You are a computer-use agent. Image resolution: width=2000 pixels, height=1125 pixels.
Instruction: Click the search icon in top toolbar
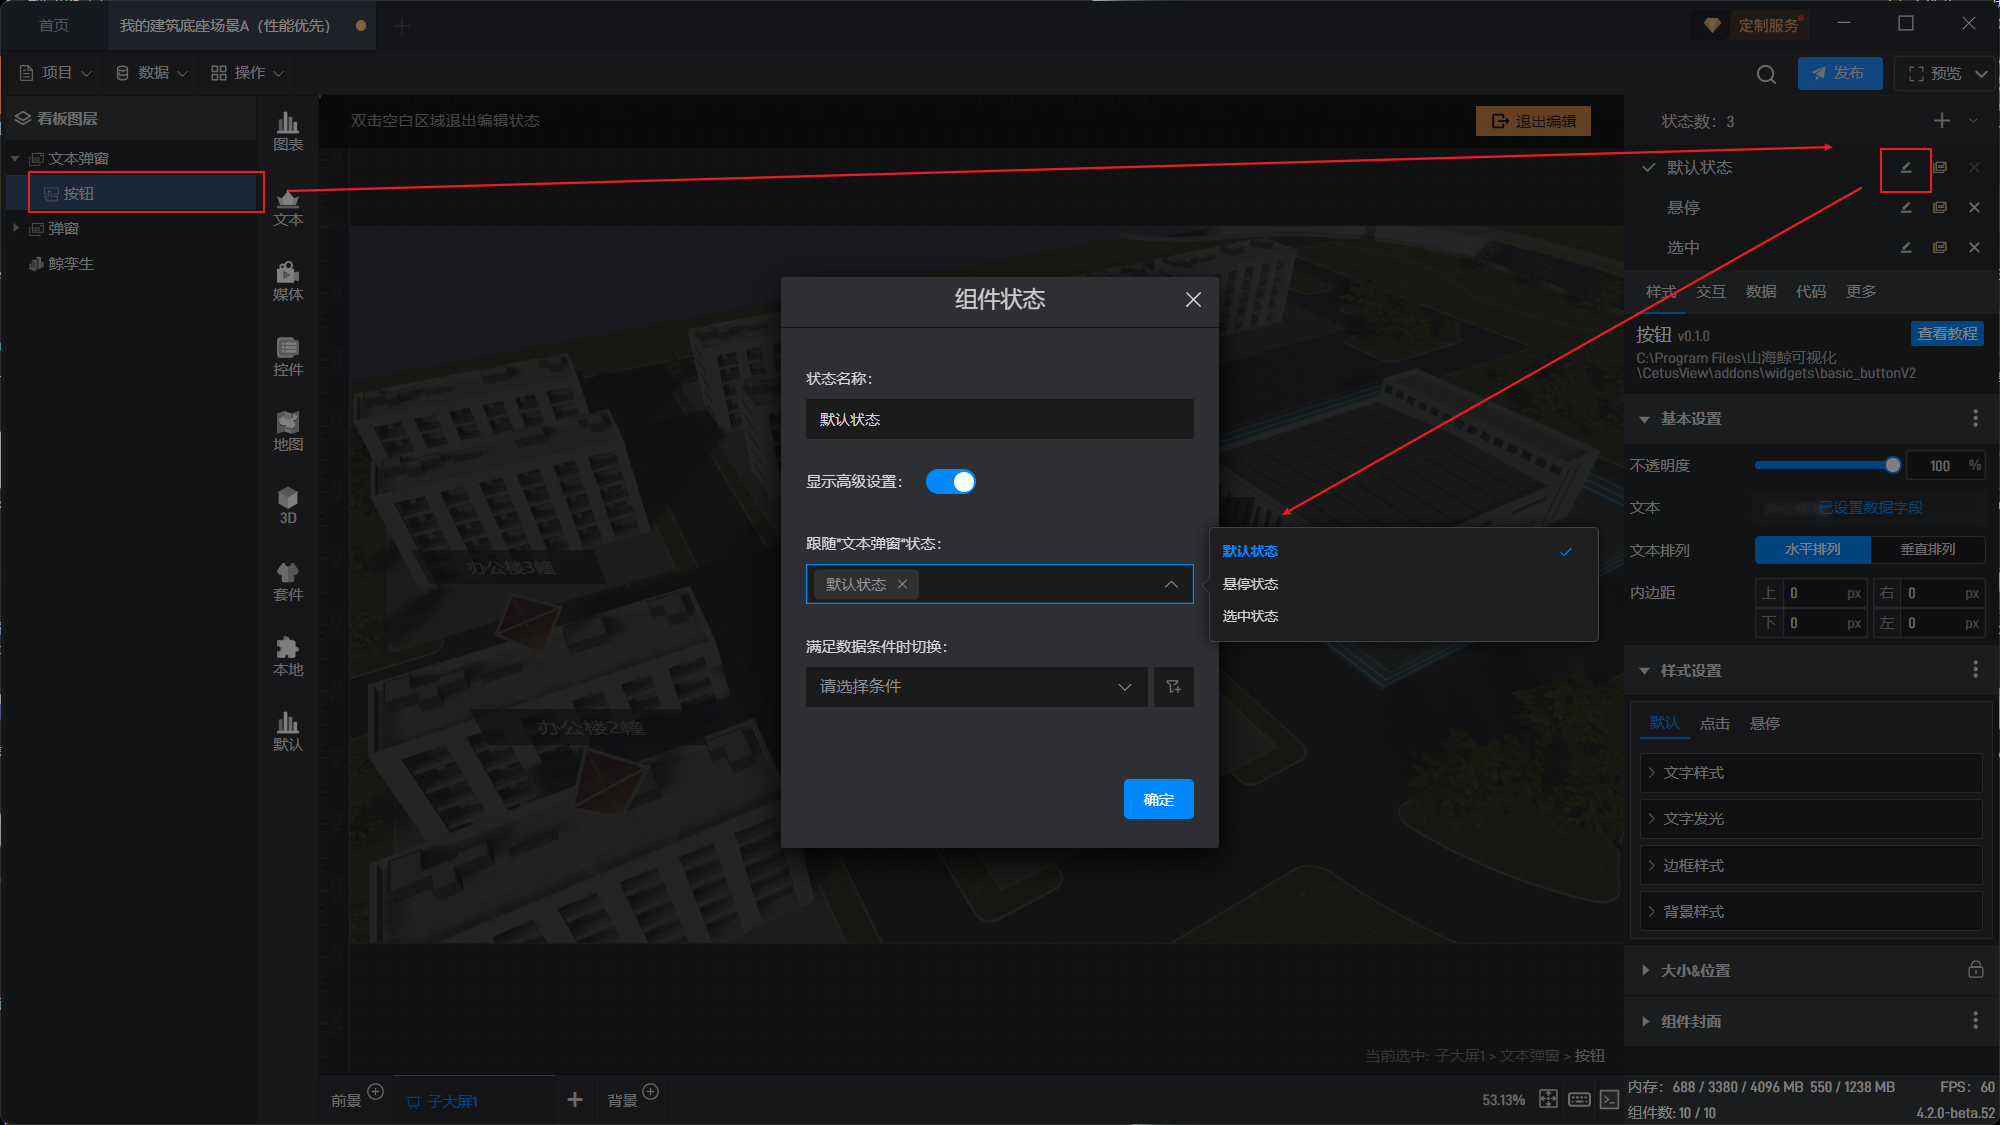click(1766, 74)
